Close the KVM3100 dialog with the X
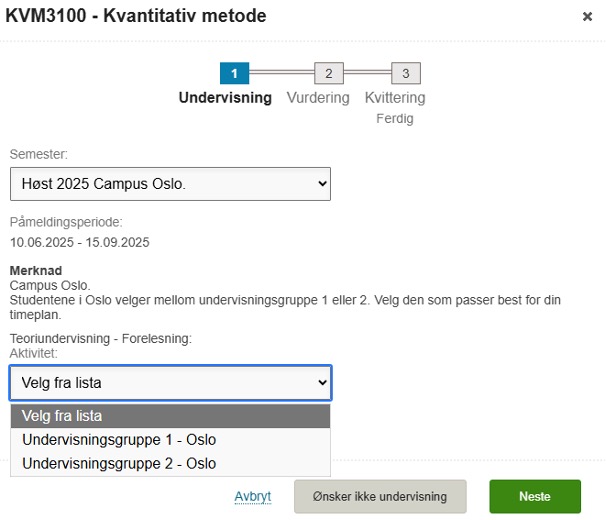This screenshot has height=520, width=606. click(x=587, y=17)
